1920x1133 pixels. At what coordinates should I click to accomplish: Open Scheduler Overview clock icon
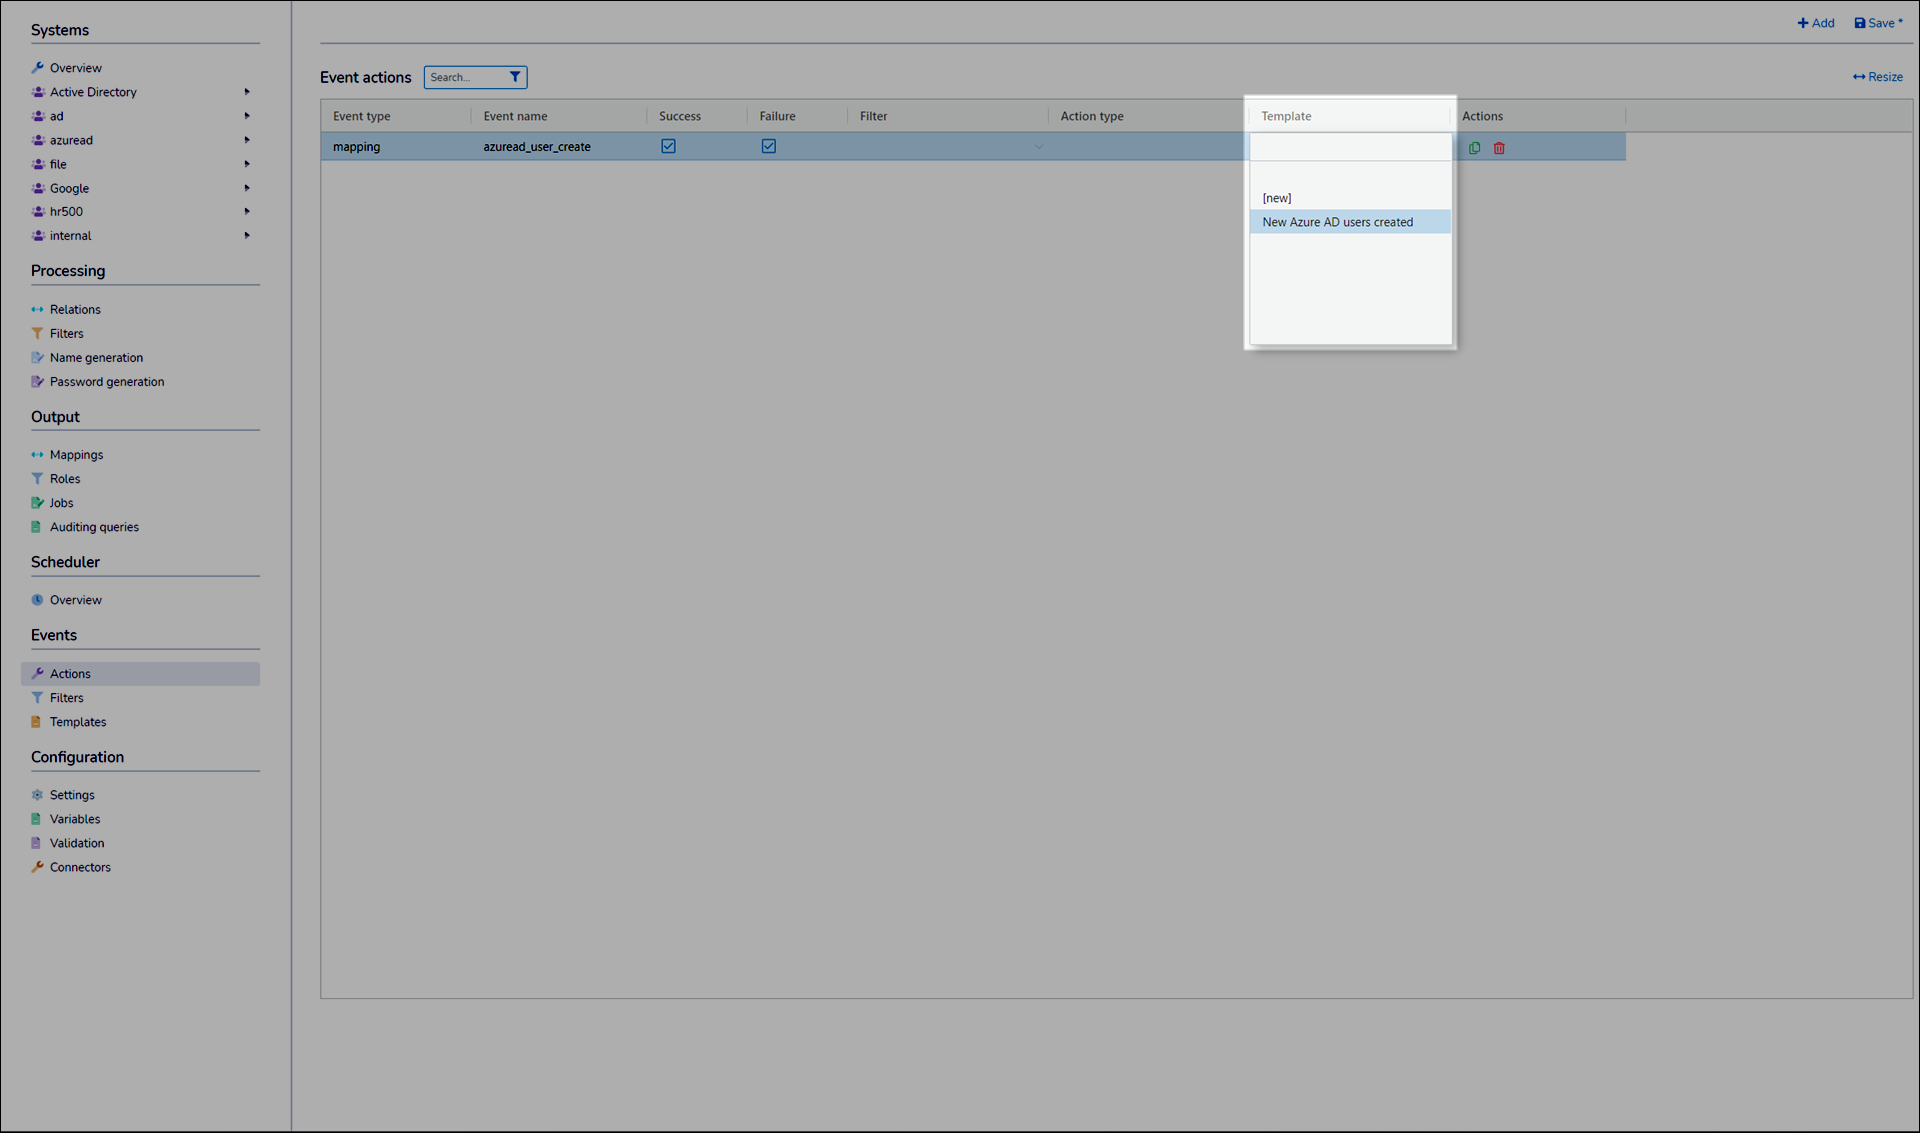[x=38, y=600]
